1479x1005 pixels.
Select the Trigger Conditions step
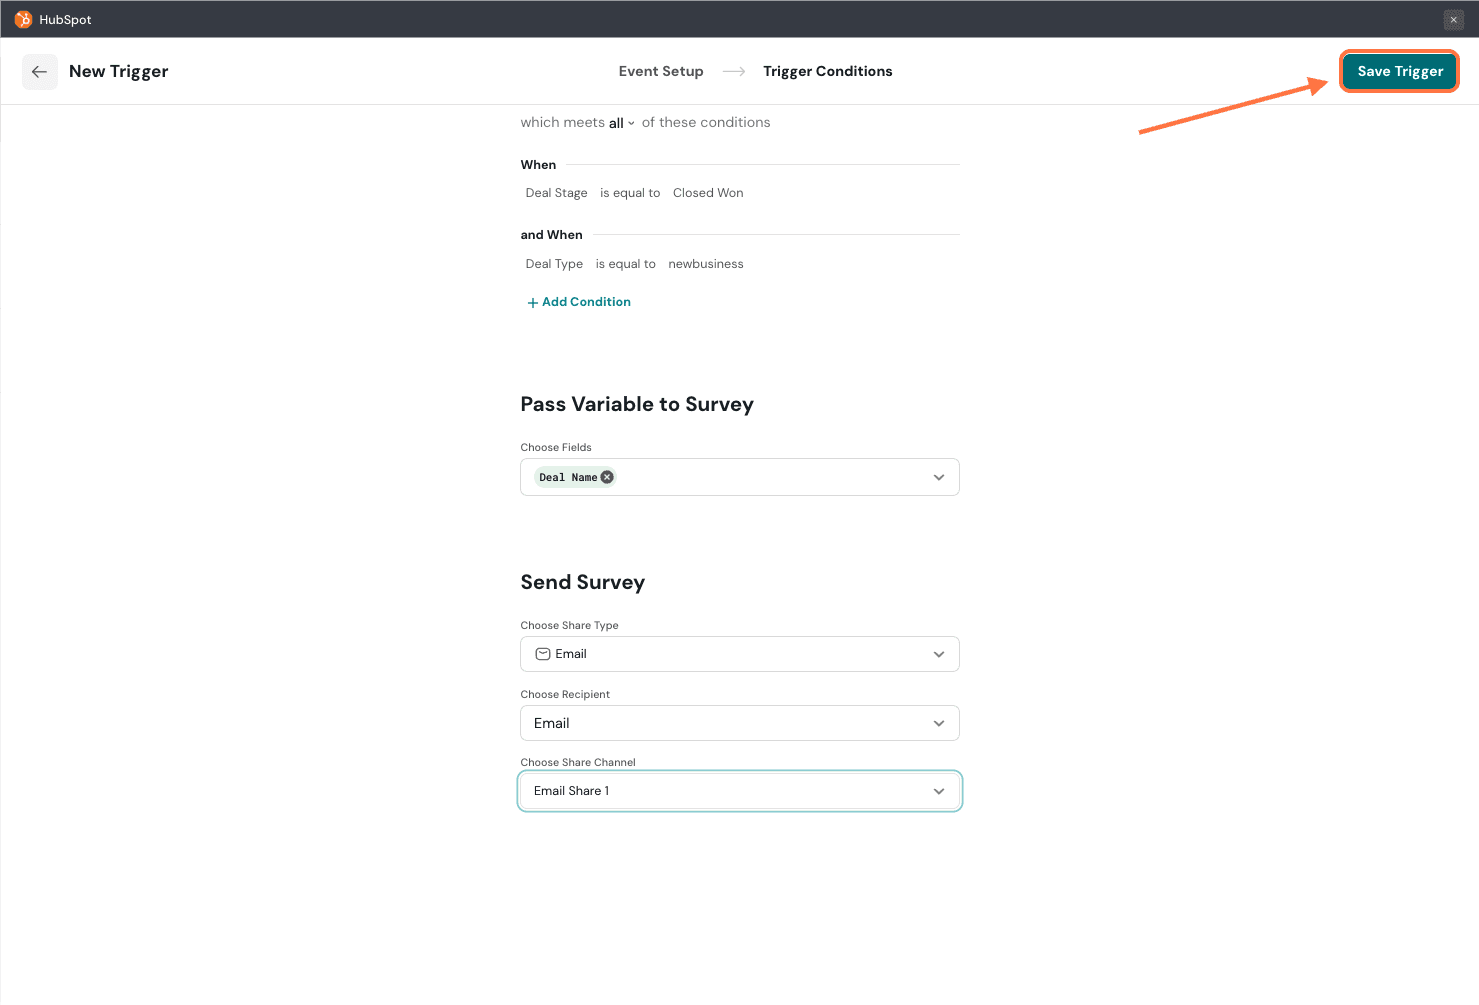tap(827, 72)
